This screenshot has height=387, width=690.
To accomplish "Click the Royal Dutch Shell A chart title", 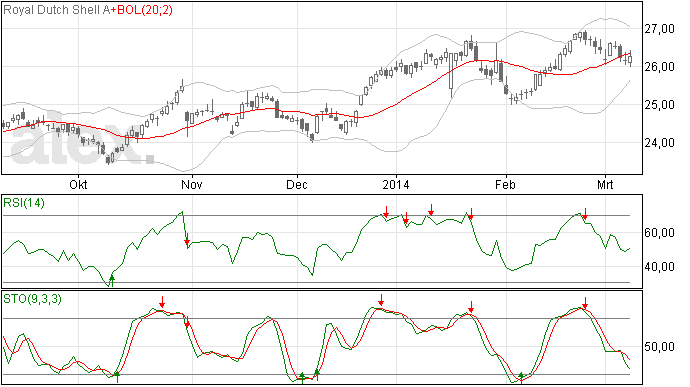I will [57, 10].
